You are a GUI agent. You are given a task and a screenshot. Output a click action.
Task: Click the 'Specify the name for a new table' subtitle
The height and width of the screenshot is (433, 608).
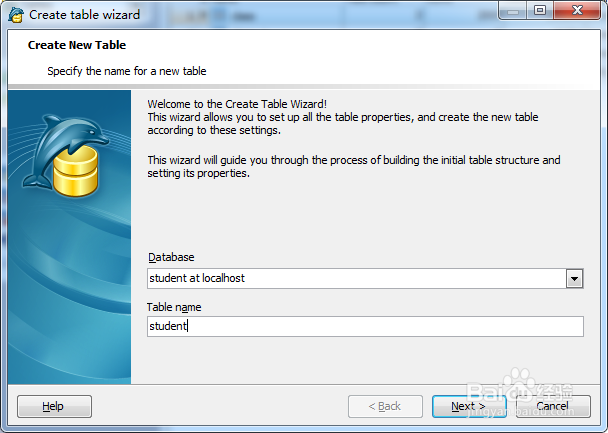(126, 71)
